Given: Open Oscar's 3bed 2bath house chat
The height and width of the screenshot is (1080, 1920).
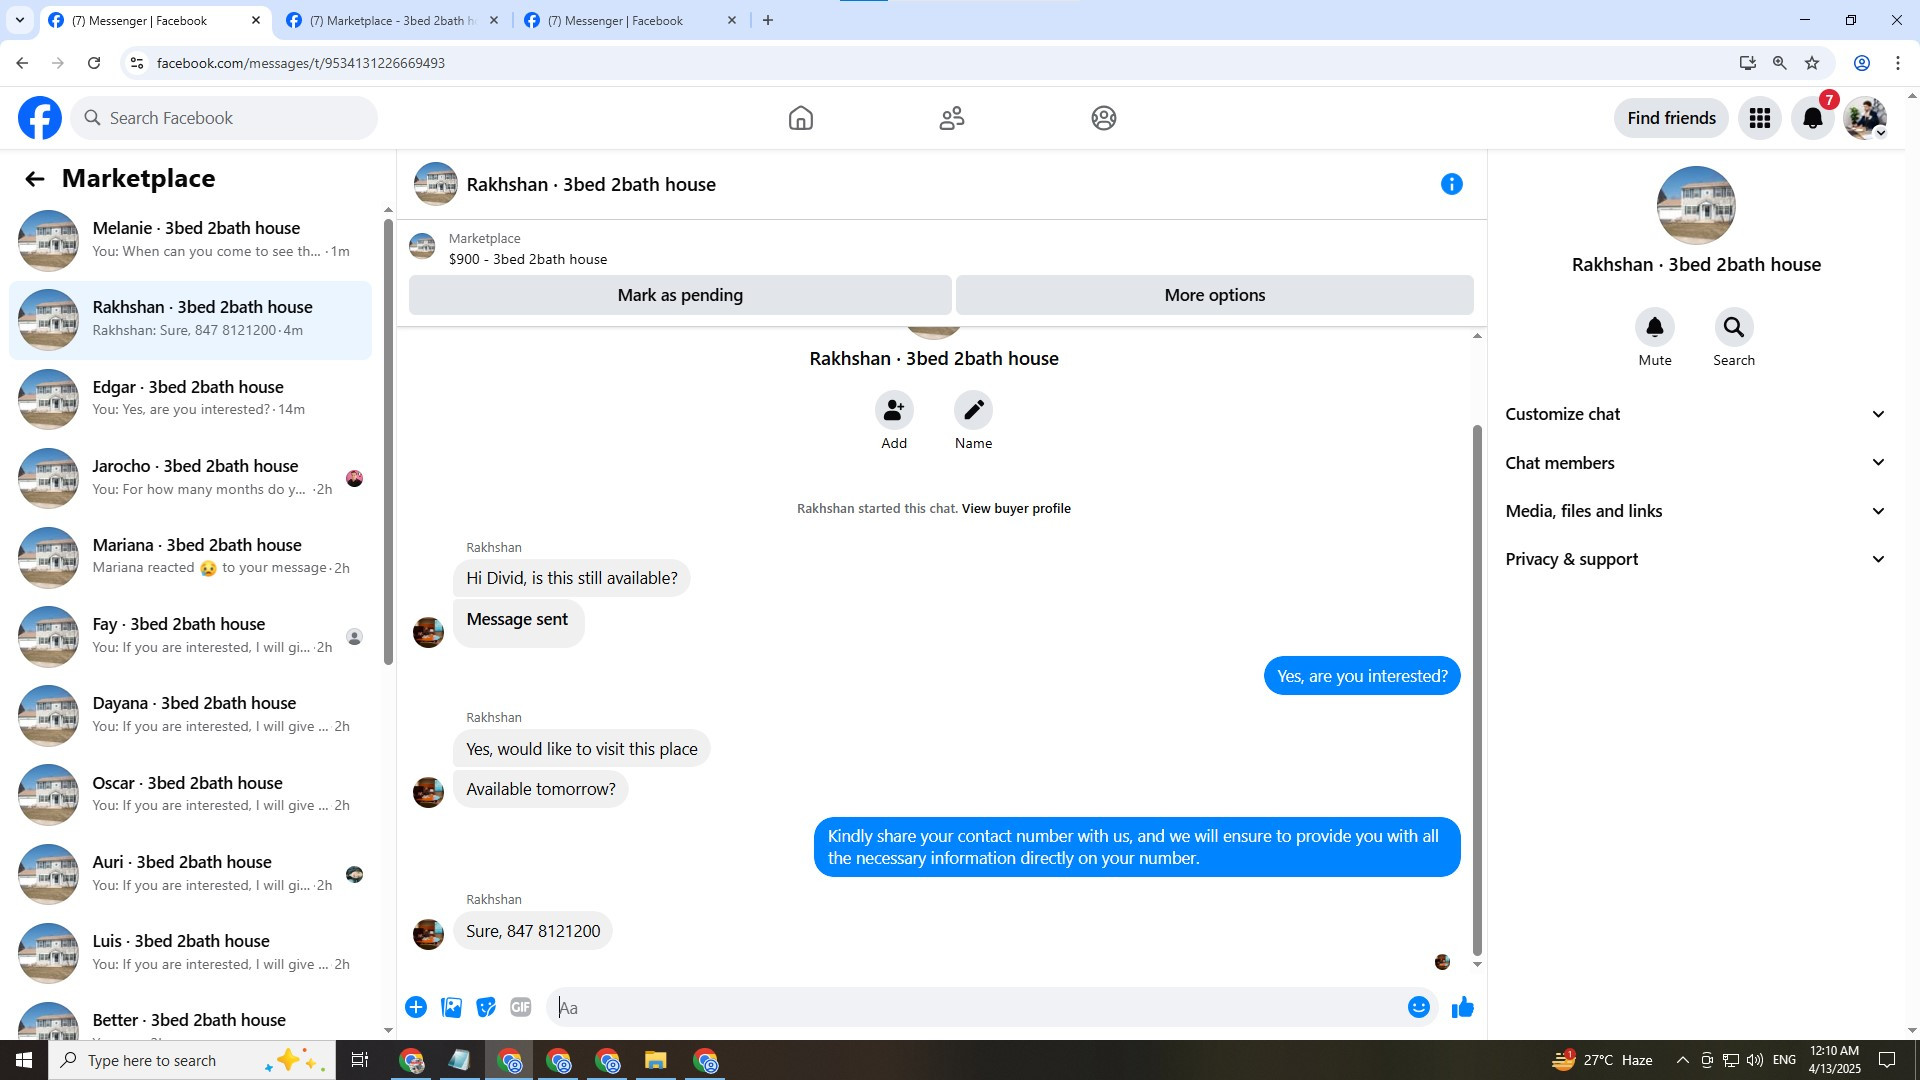Looking at the screenshot, I should point(190,795).
